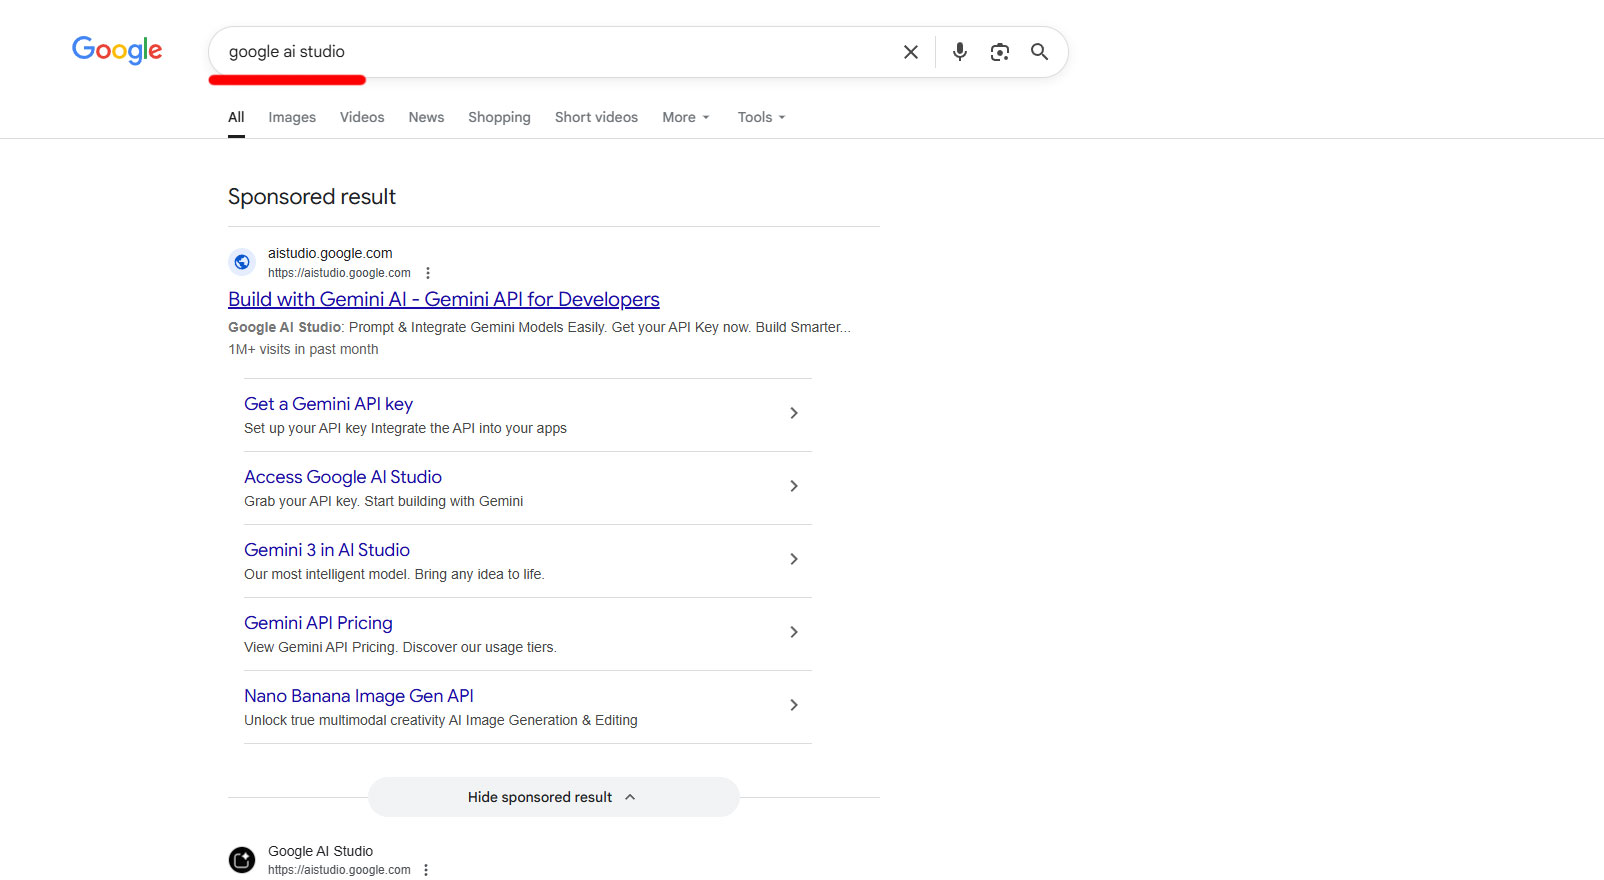Click aistudio.google.com site name in sponsored result

point(330,253)
